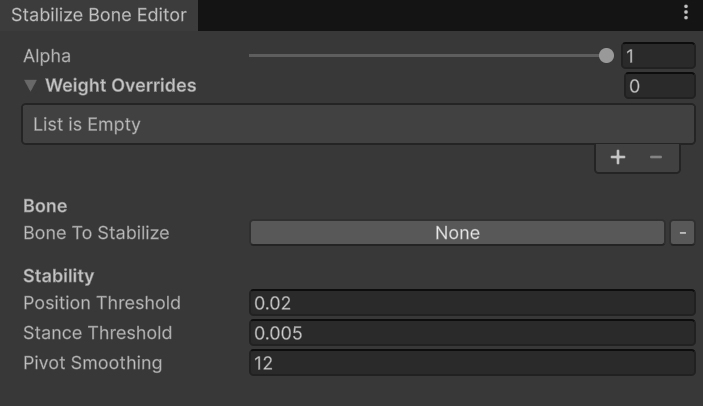Collapse the Weight Overrides foldout arrow

(x=30, y=85)
